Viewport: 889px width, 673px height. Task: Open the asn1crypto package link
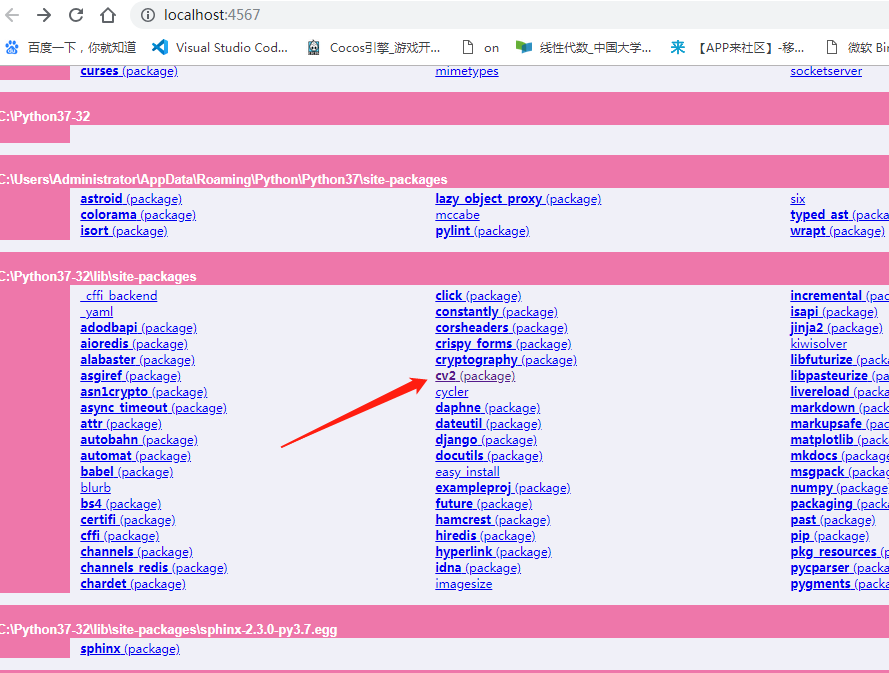(143, 392)
